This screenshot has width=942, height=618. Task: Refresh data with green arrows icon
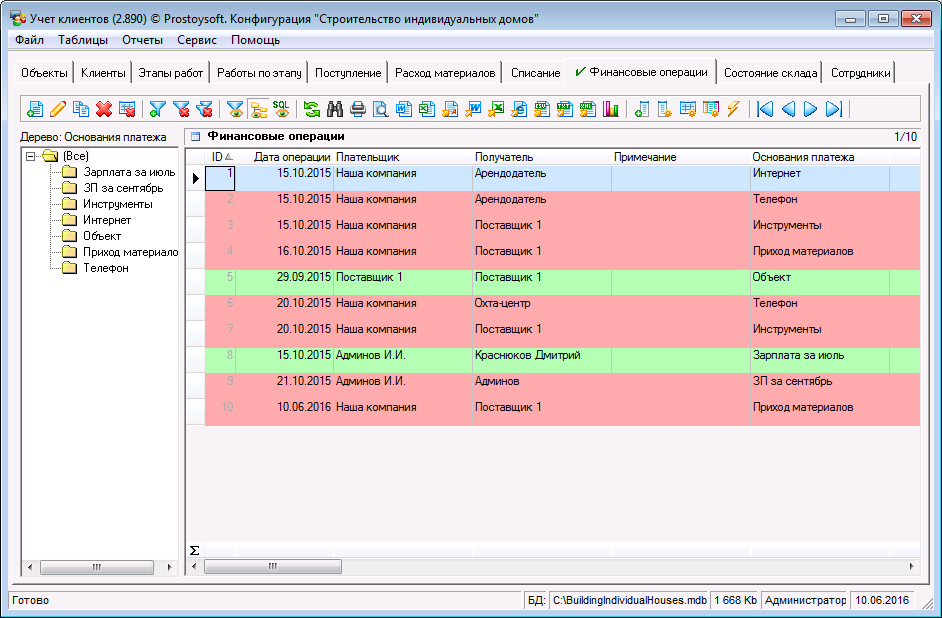tap(312, 109)
